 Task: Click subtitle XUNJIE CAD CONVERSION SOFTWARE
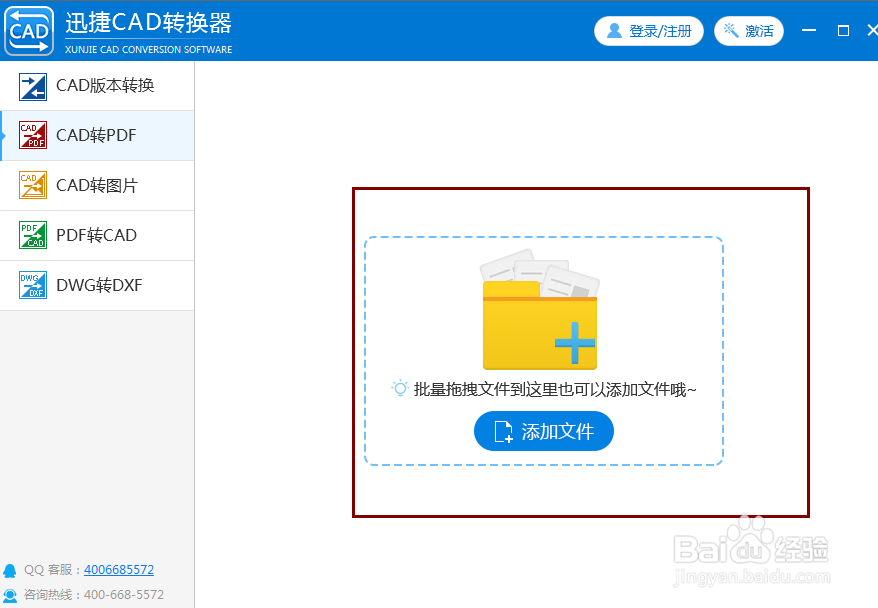tap(148, 49)
